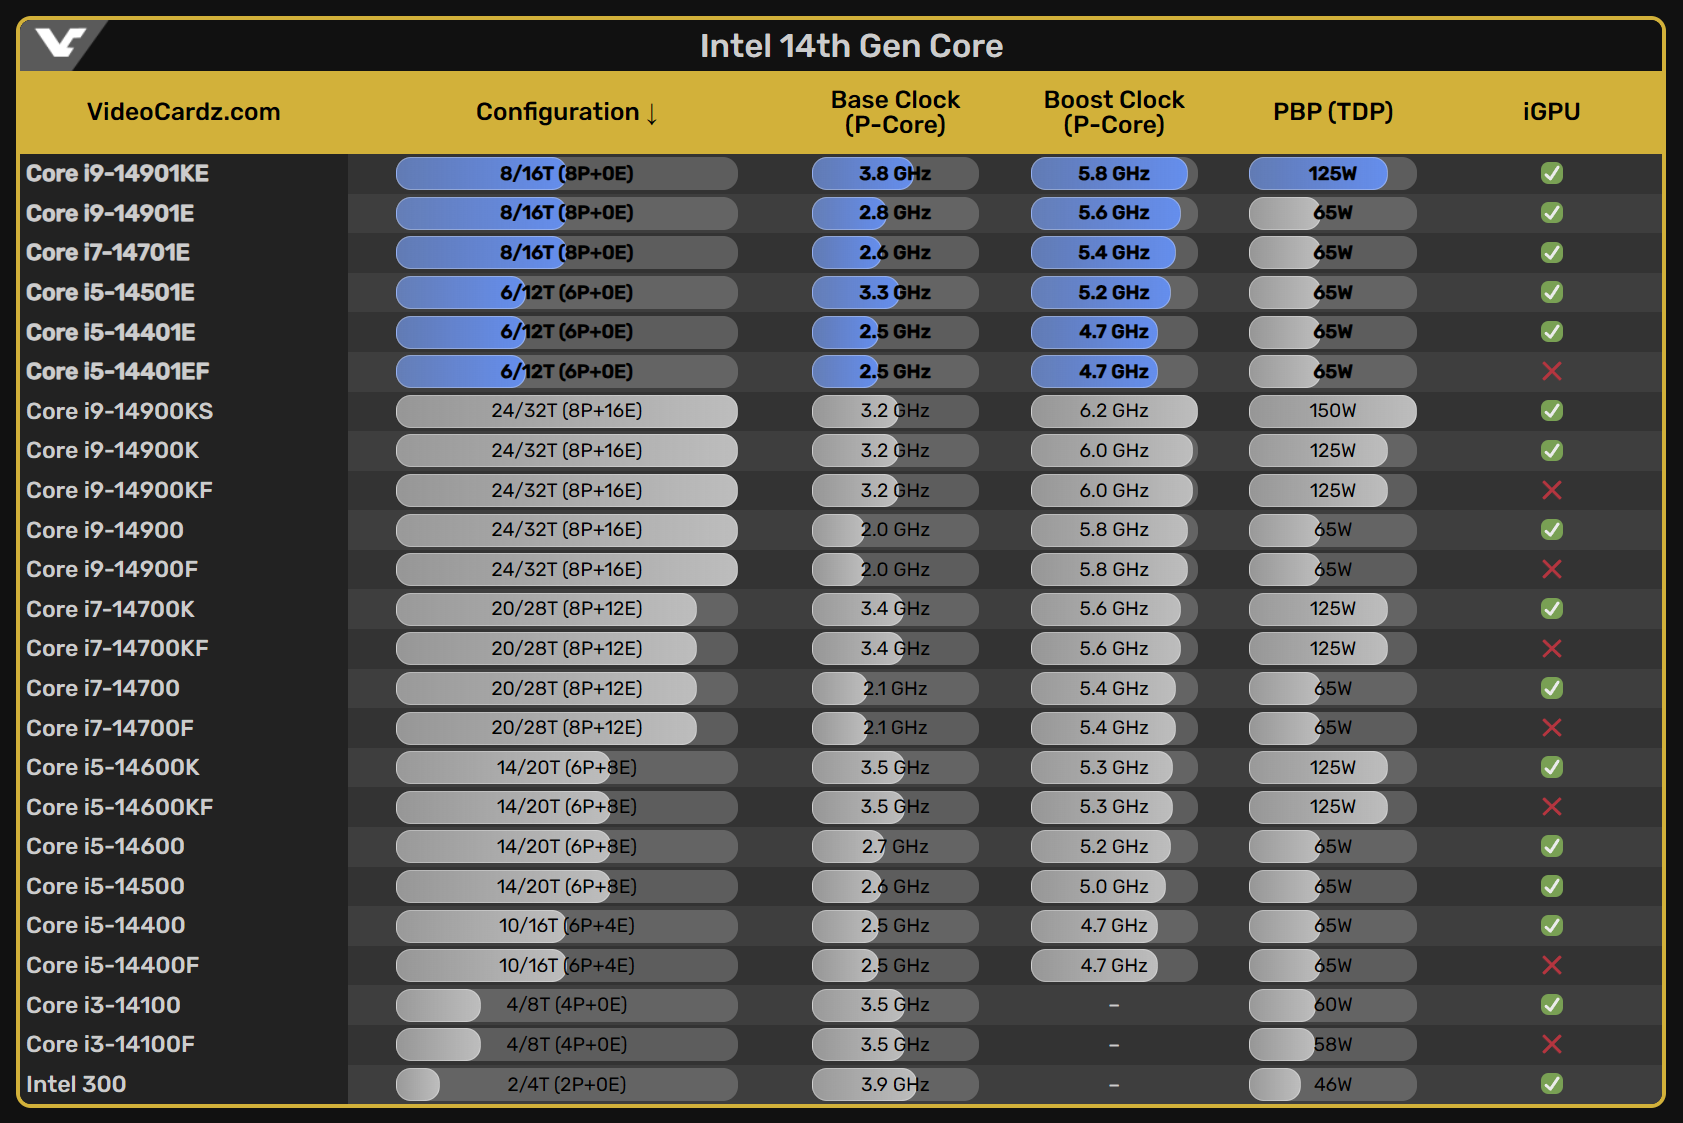Select the Core i9-14901E row name
1683x1123 pixels.
110,213
